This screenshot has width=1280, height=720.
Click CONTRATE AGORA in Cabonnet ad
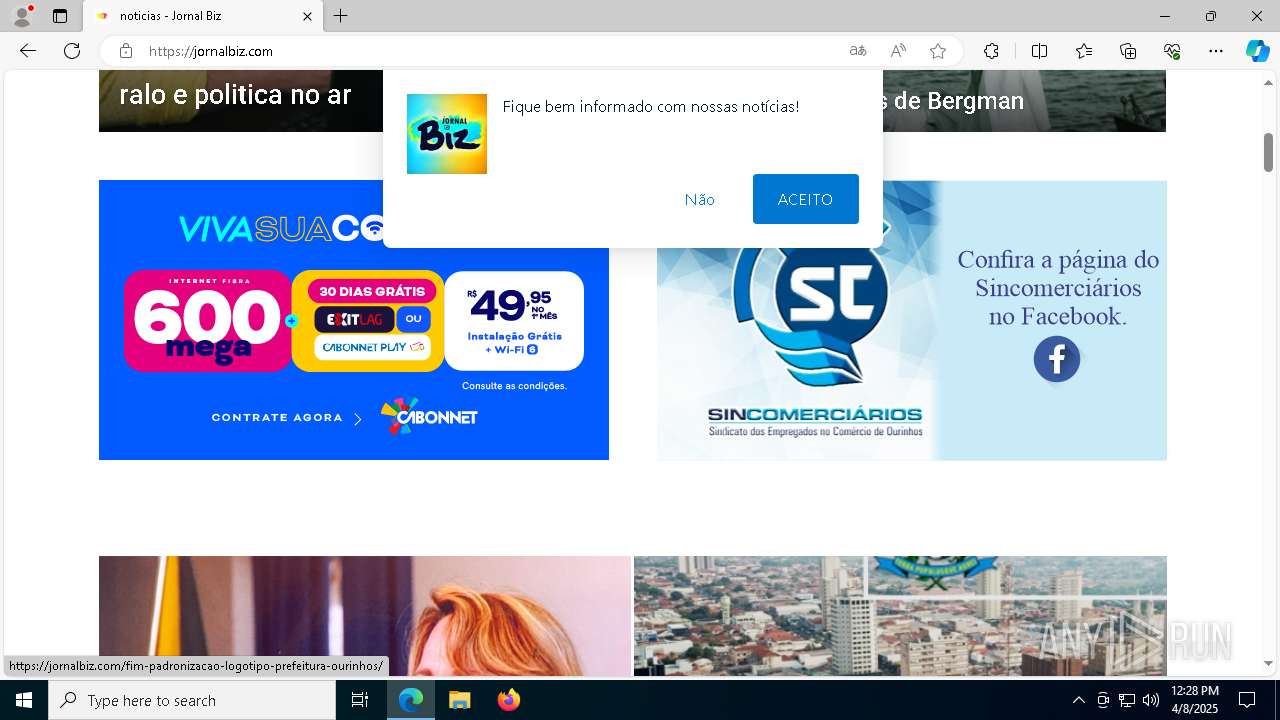pyautogui.click(x=287, y=418)
